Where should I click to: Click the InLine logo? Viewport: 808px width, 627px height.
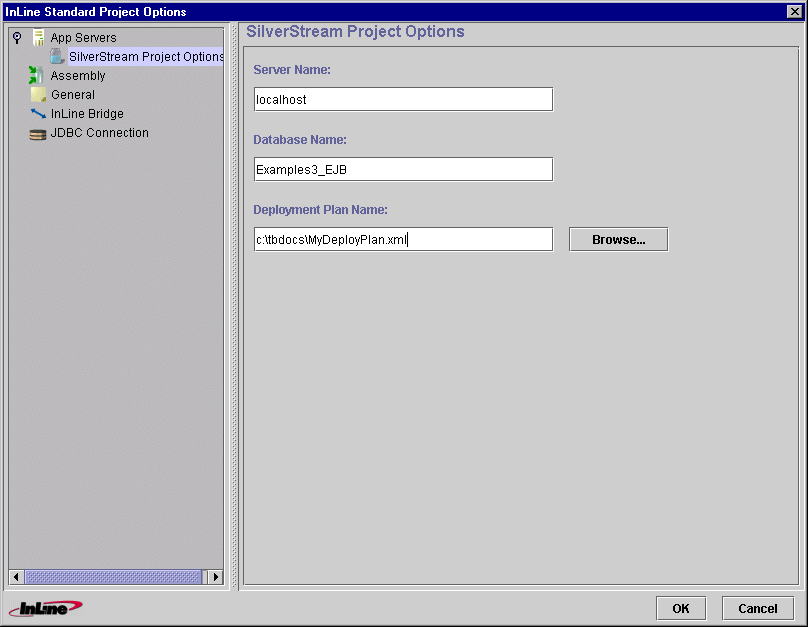(x=45, y=608)
